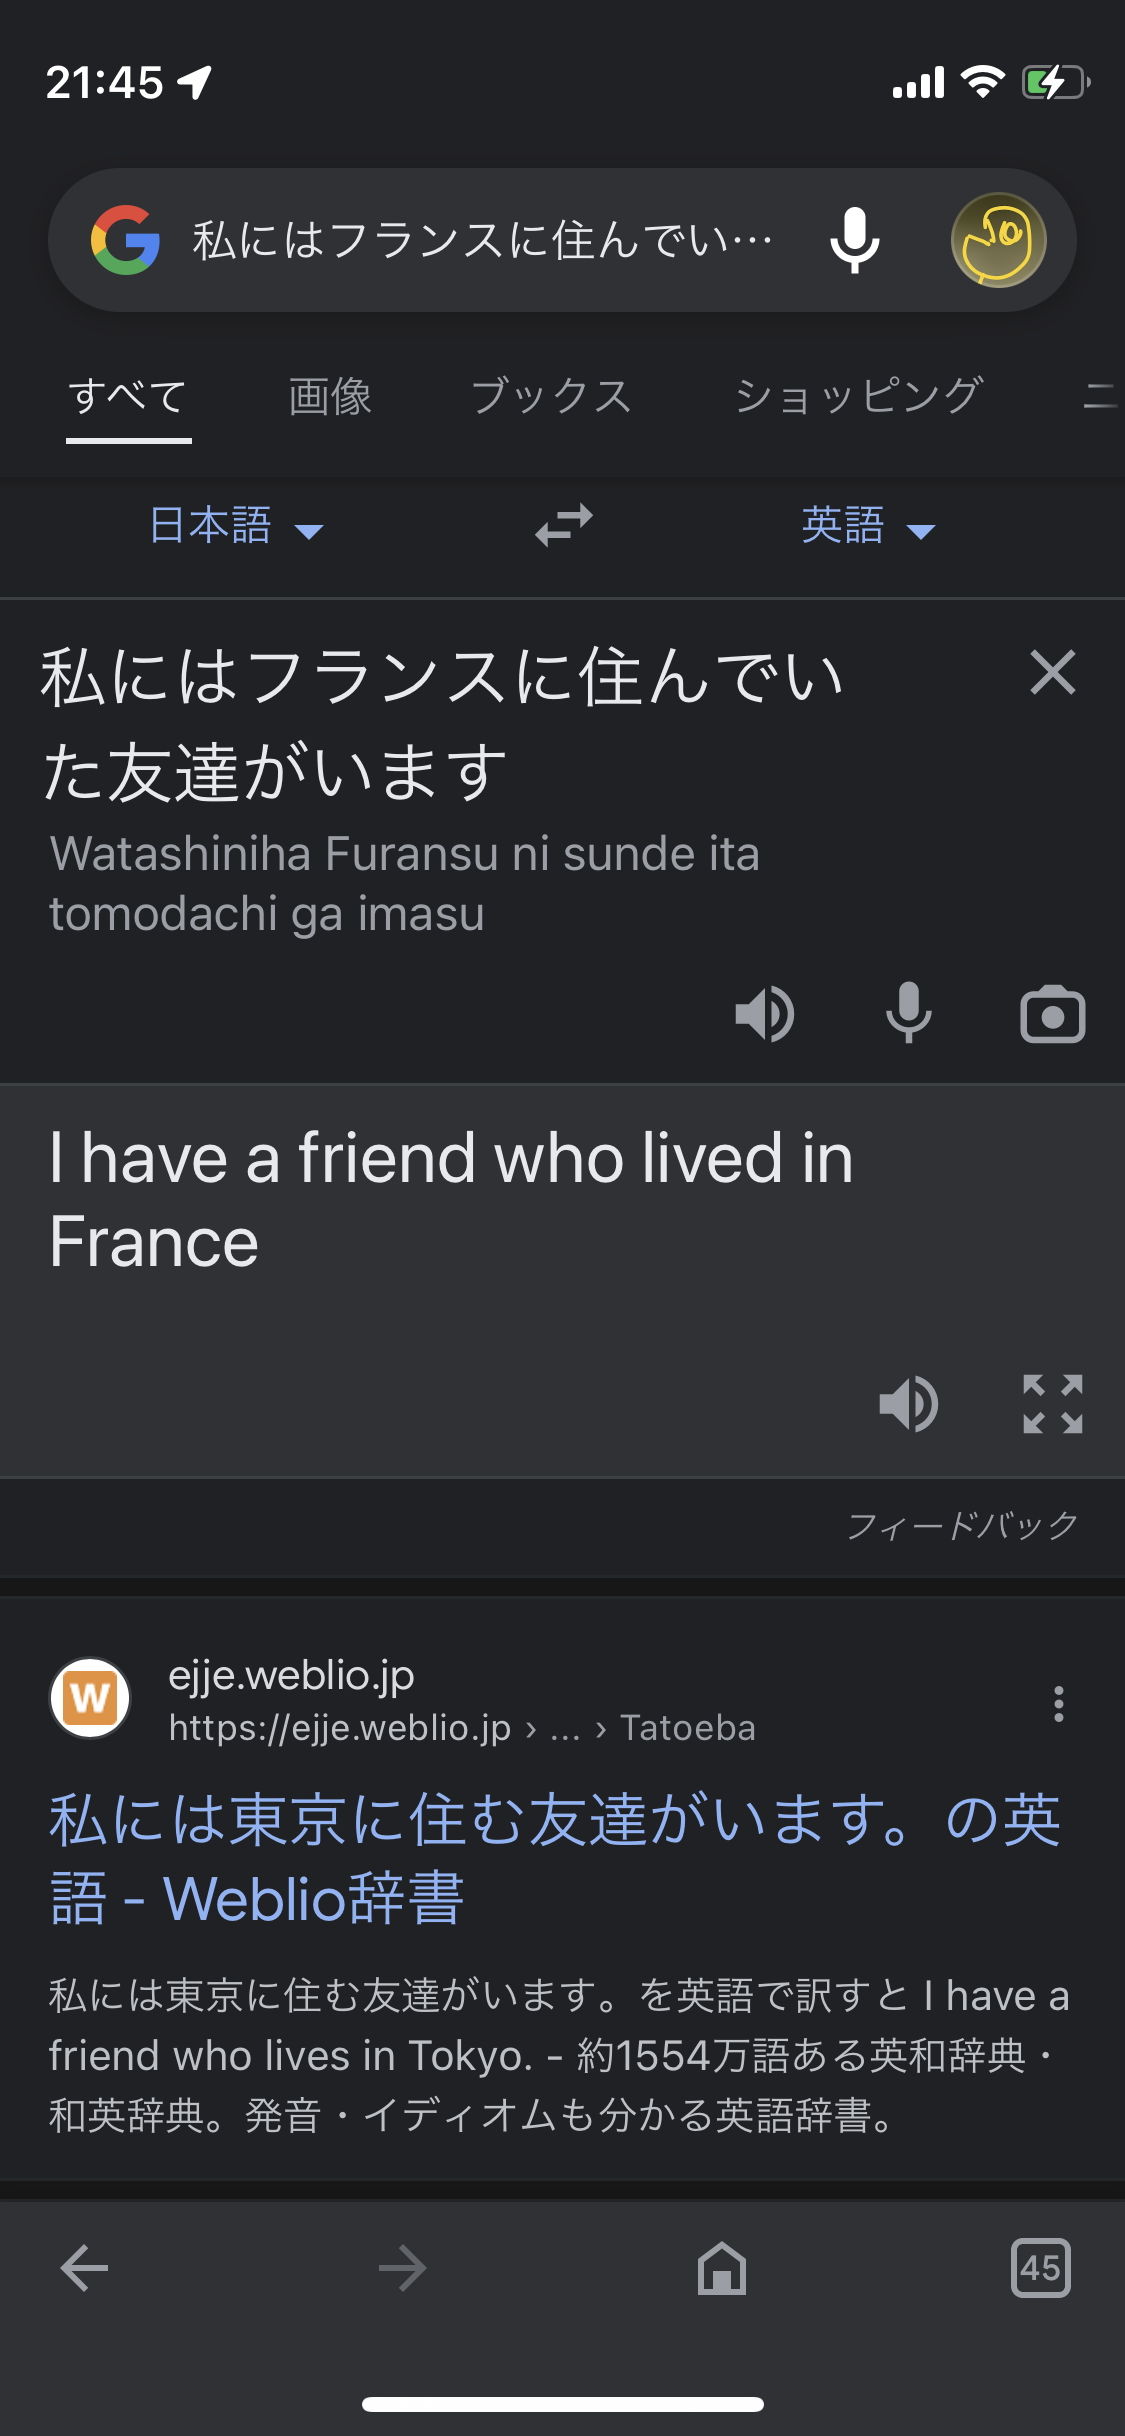Swap the translation languages
Screen dimensions: 1125x2436
tap(564, 525)
